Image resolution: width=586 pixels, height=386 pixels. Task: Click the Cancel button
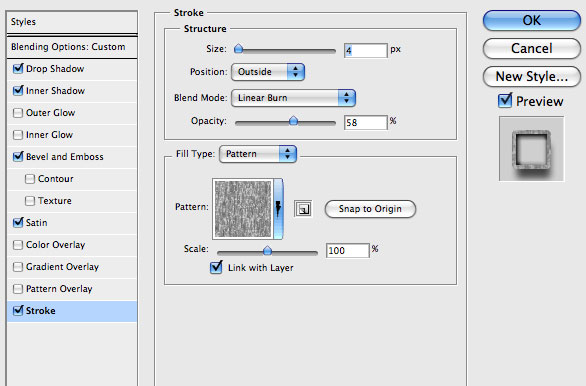pyautogui.click(x=531, y=48)
